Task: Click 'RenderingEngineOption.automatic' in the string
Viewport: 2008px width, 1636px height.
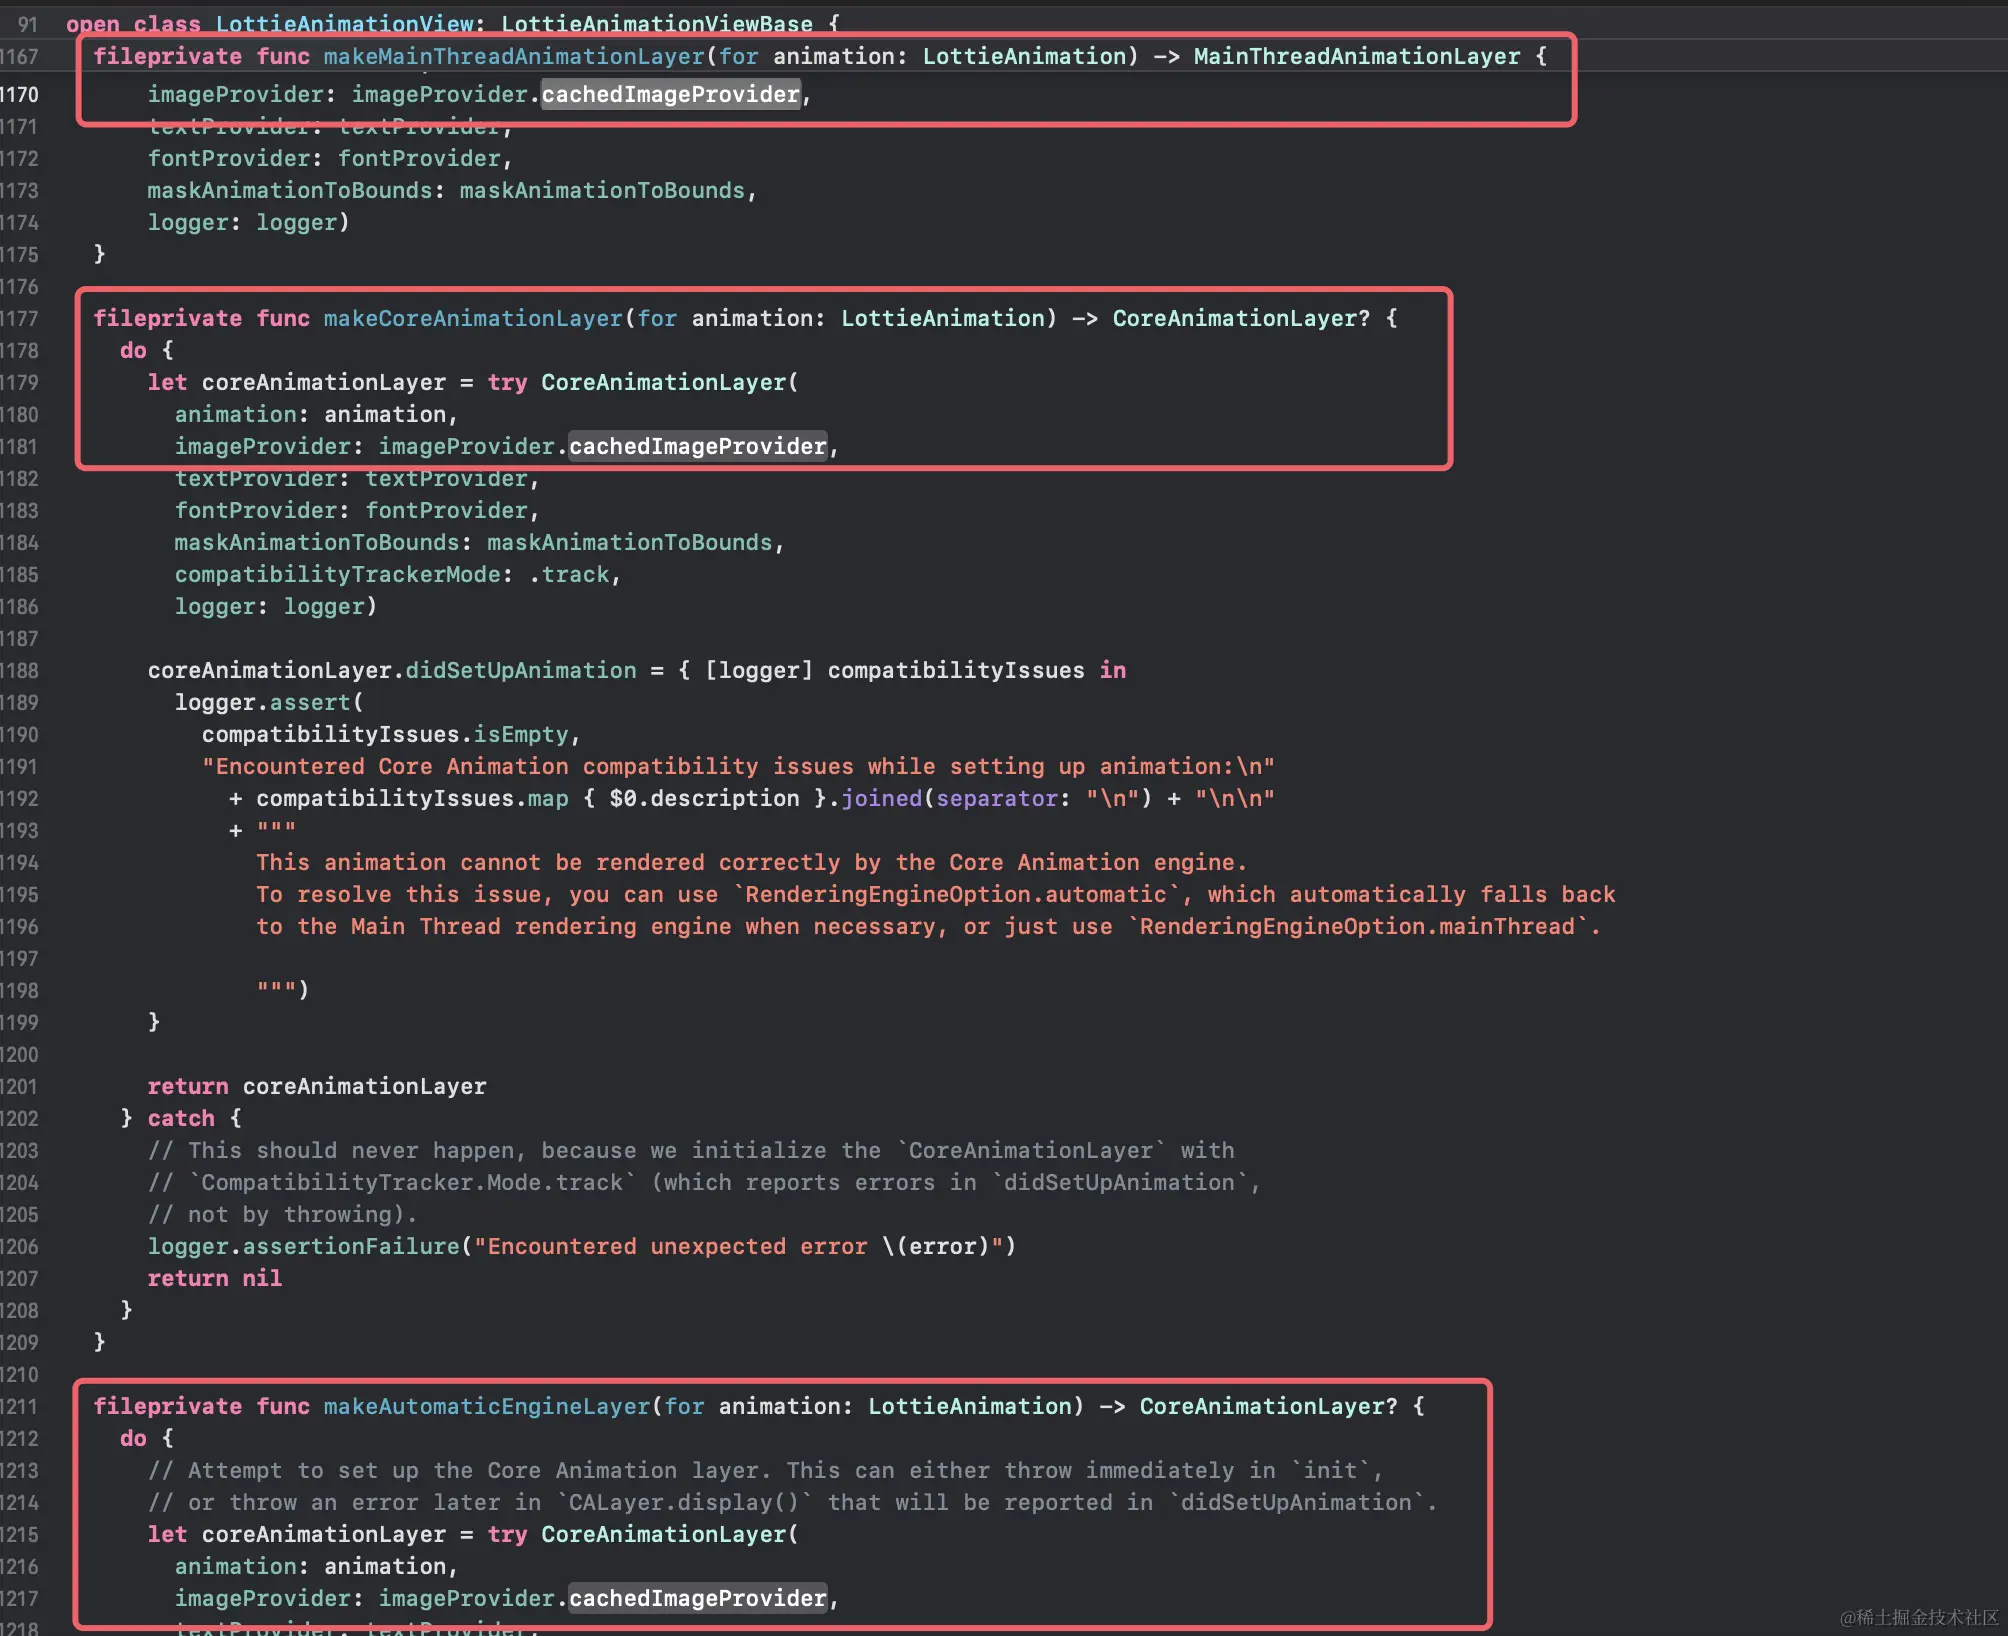Action: click(x=955, y=895)
